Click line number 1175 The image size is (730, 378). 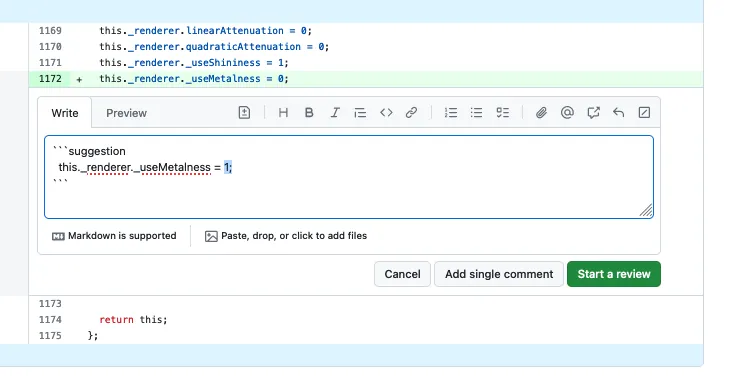pyautogui.click(x=50, y=336)
